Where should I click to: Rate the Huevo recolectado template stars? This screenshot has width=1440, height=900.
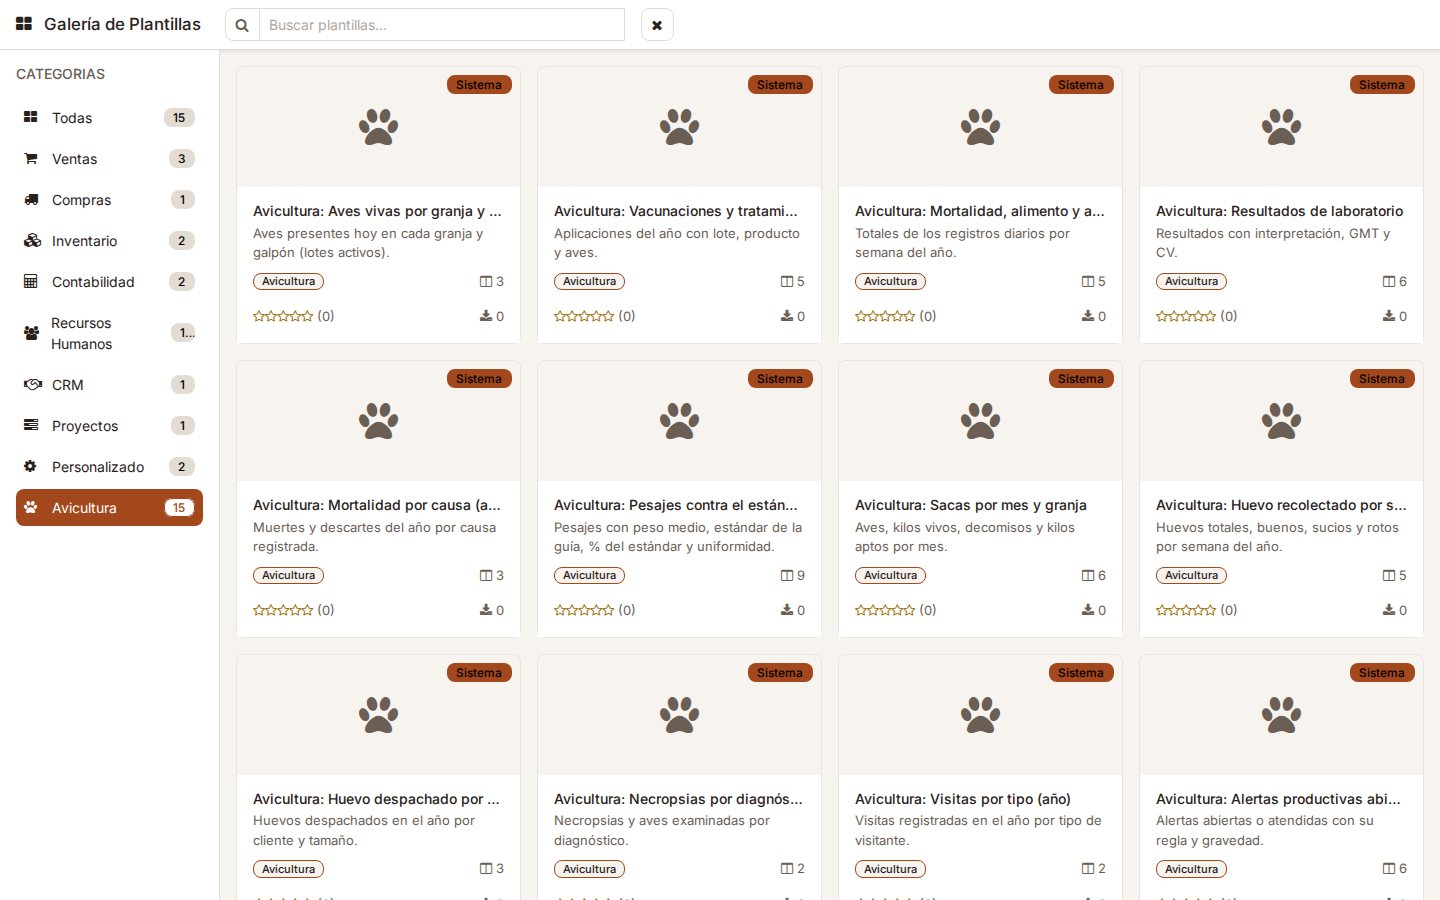1186,610
